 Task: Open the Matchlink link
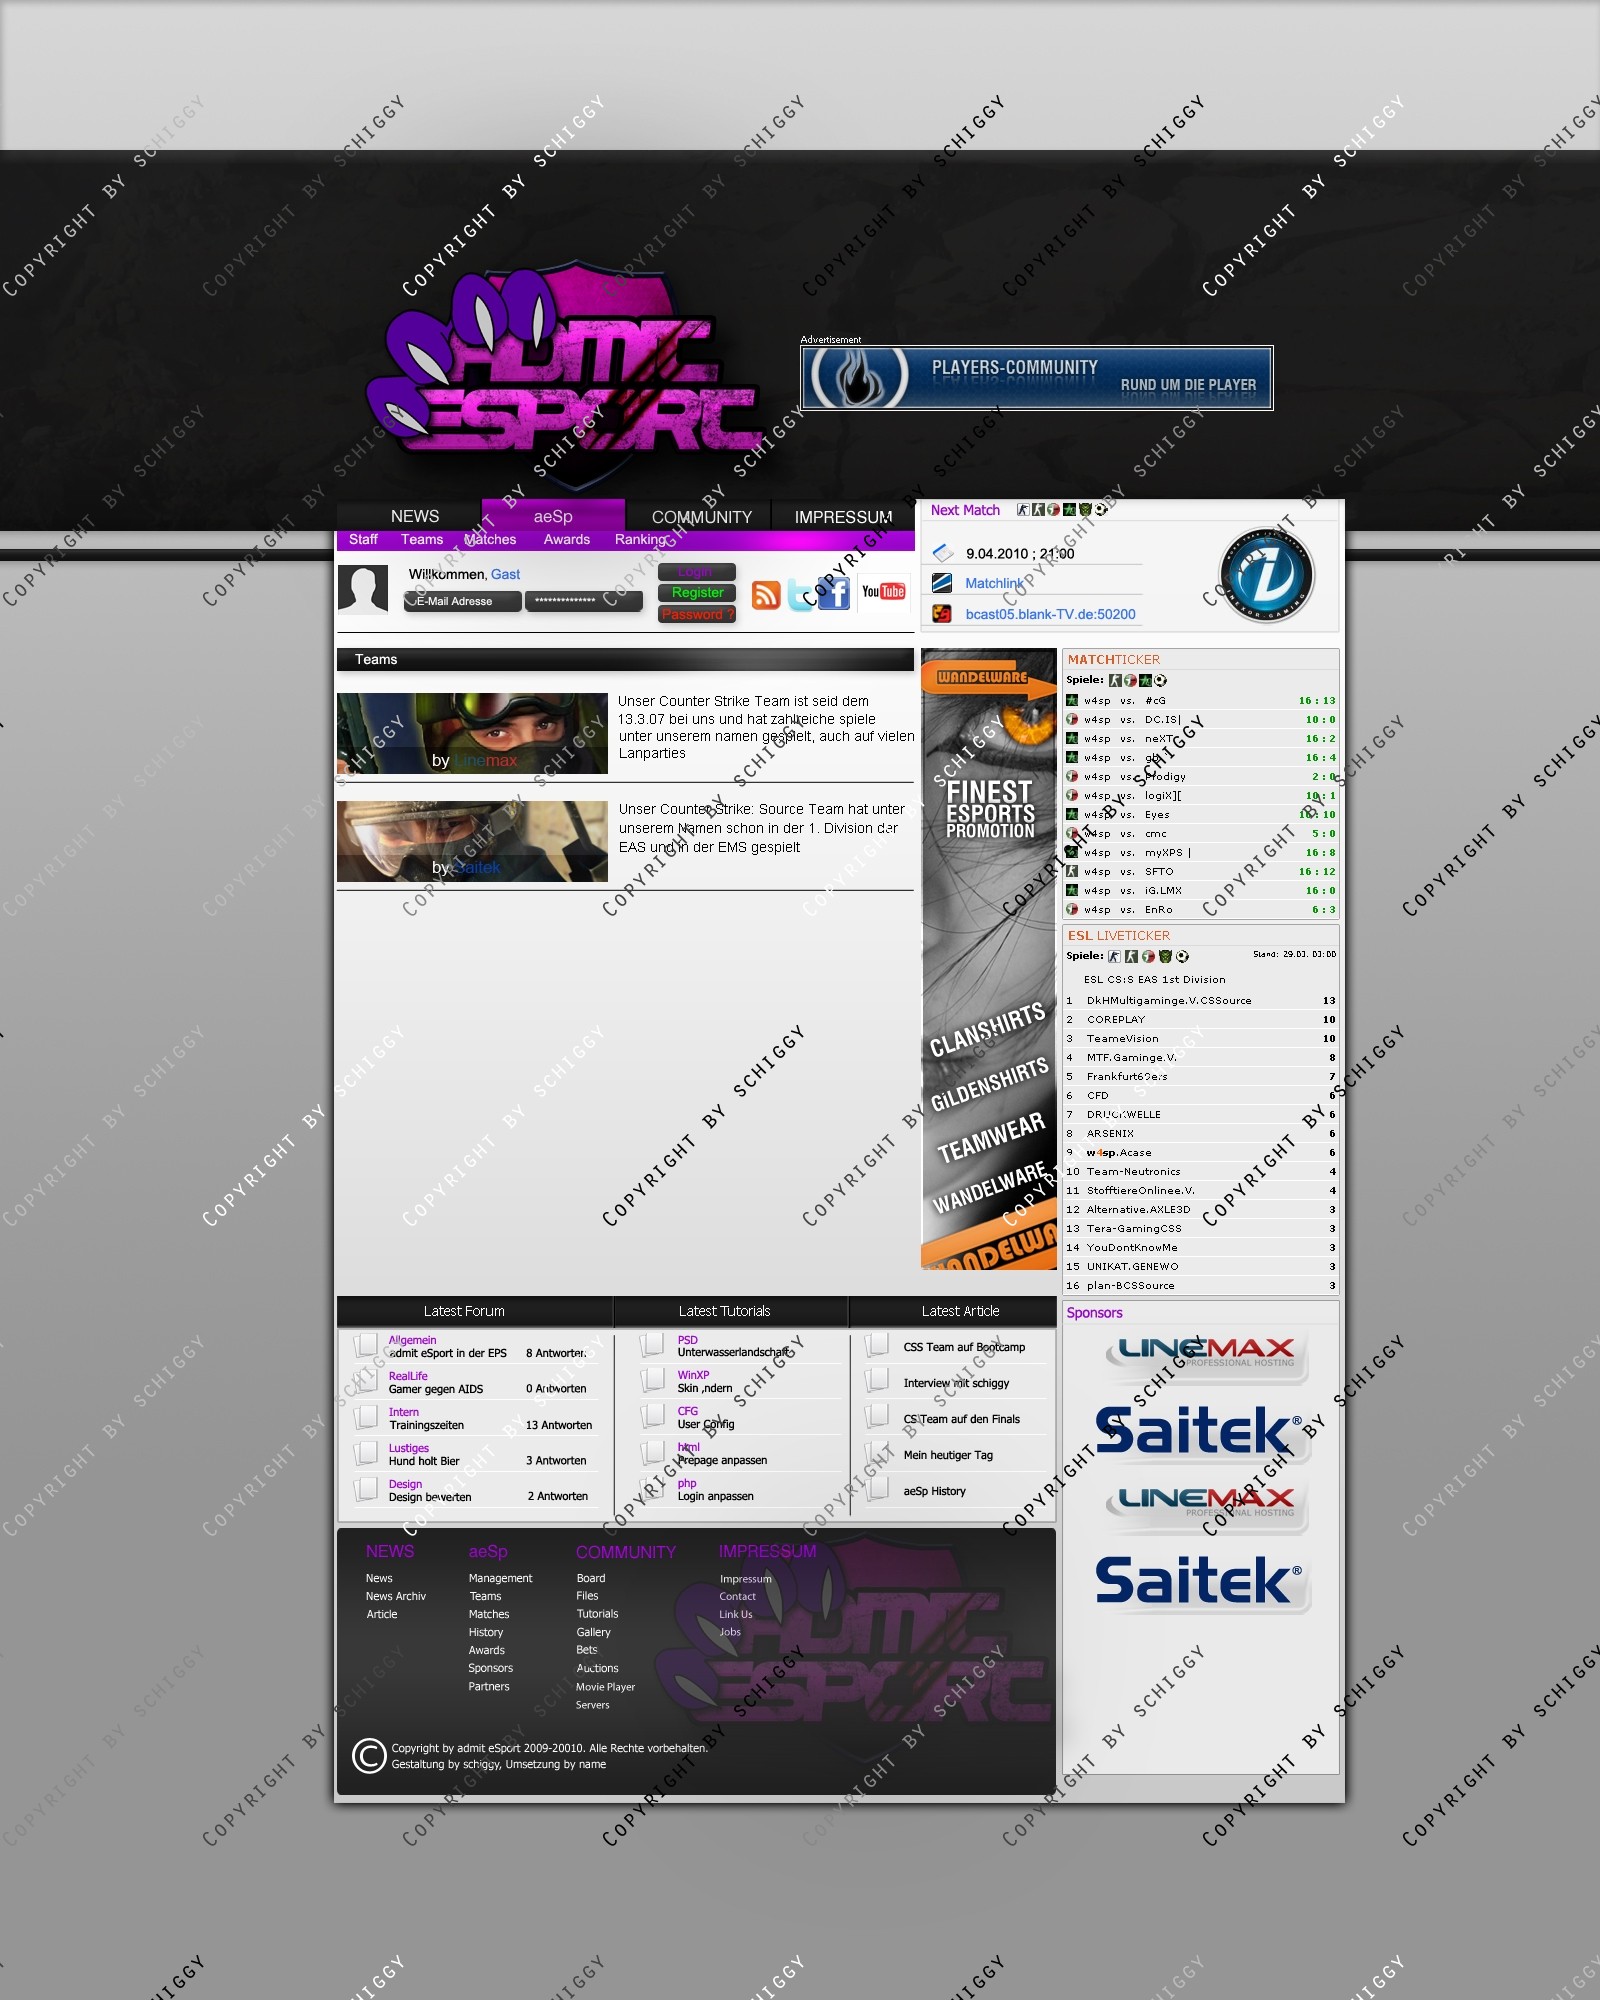point(993,583)
